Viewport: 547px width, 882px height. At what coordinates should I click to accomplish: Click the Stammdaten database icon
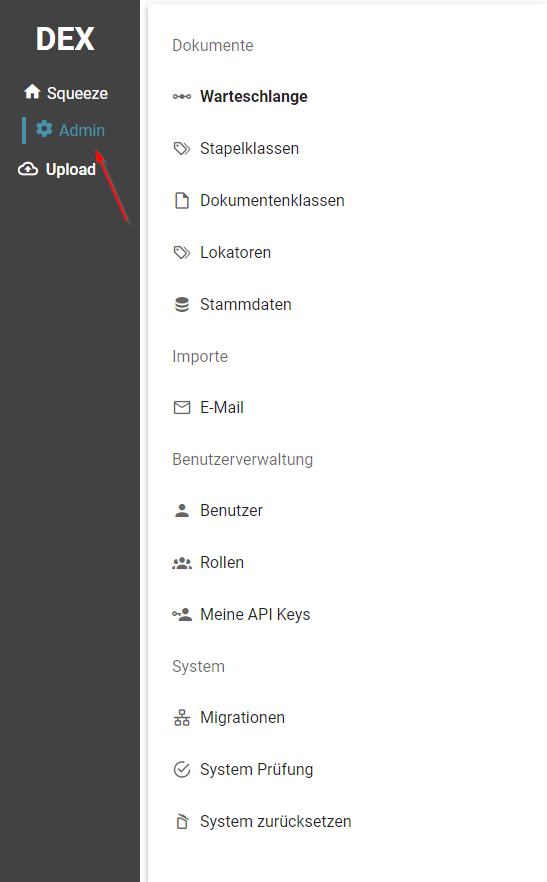tap(182, 304)
